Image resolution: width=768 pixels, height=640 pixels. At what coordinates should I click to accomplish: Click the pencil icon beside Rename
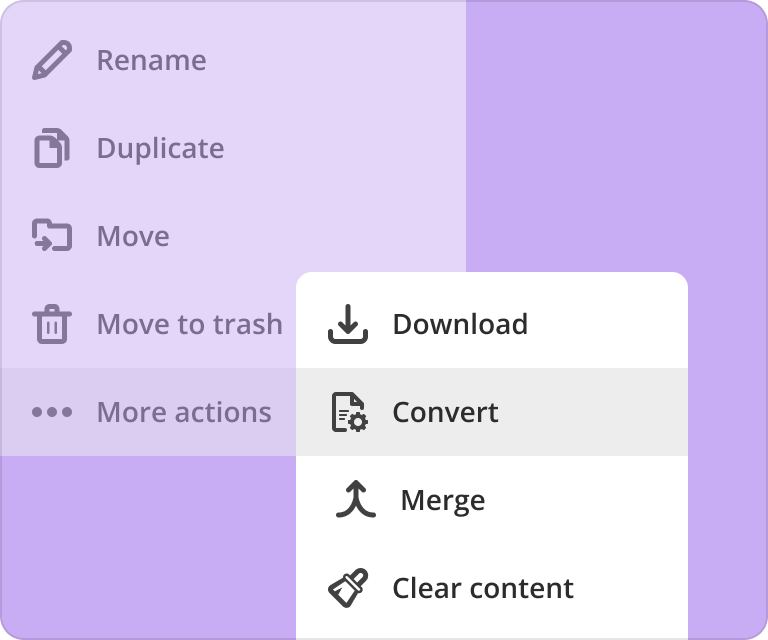[x=52, y=61]
